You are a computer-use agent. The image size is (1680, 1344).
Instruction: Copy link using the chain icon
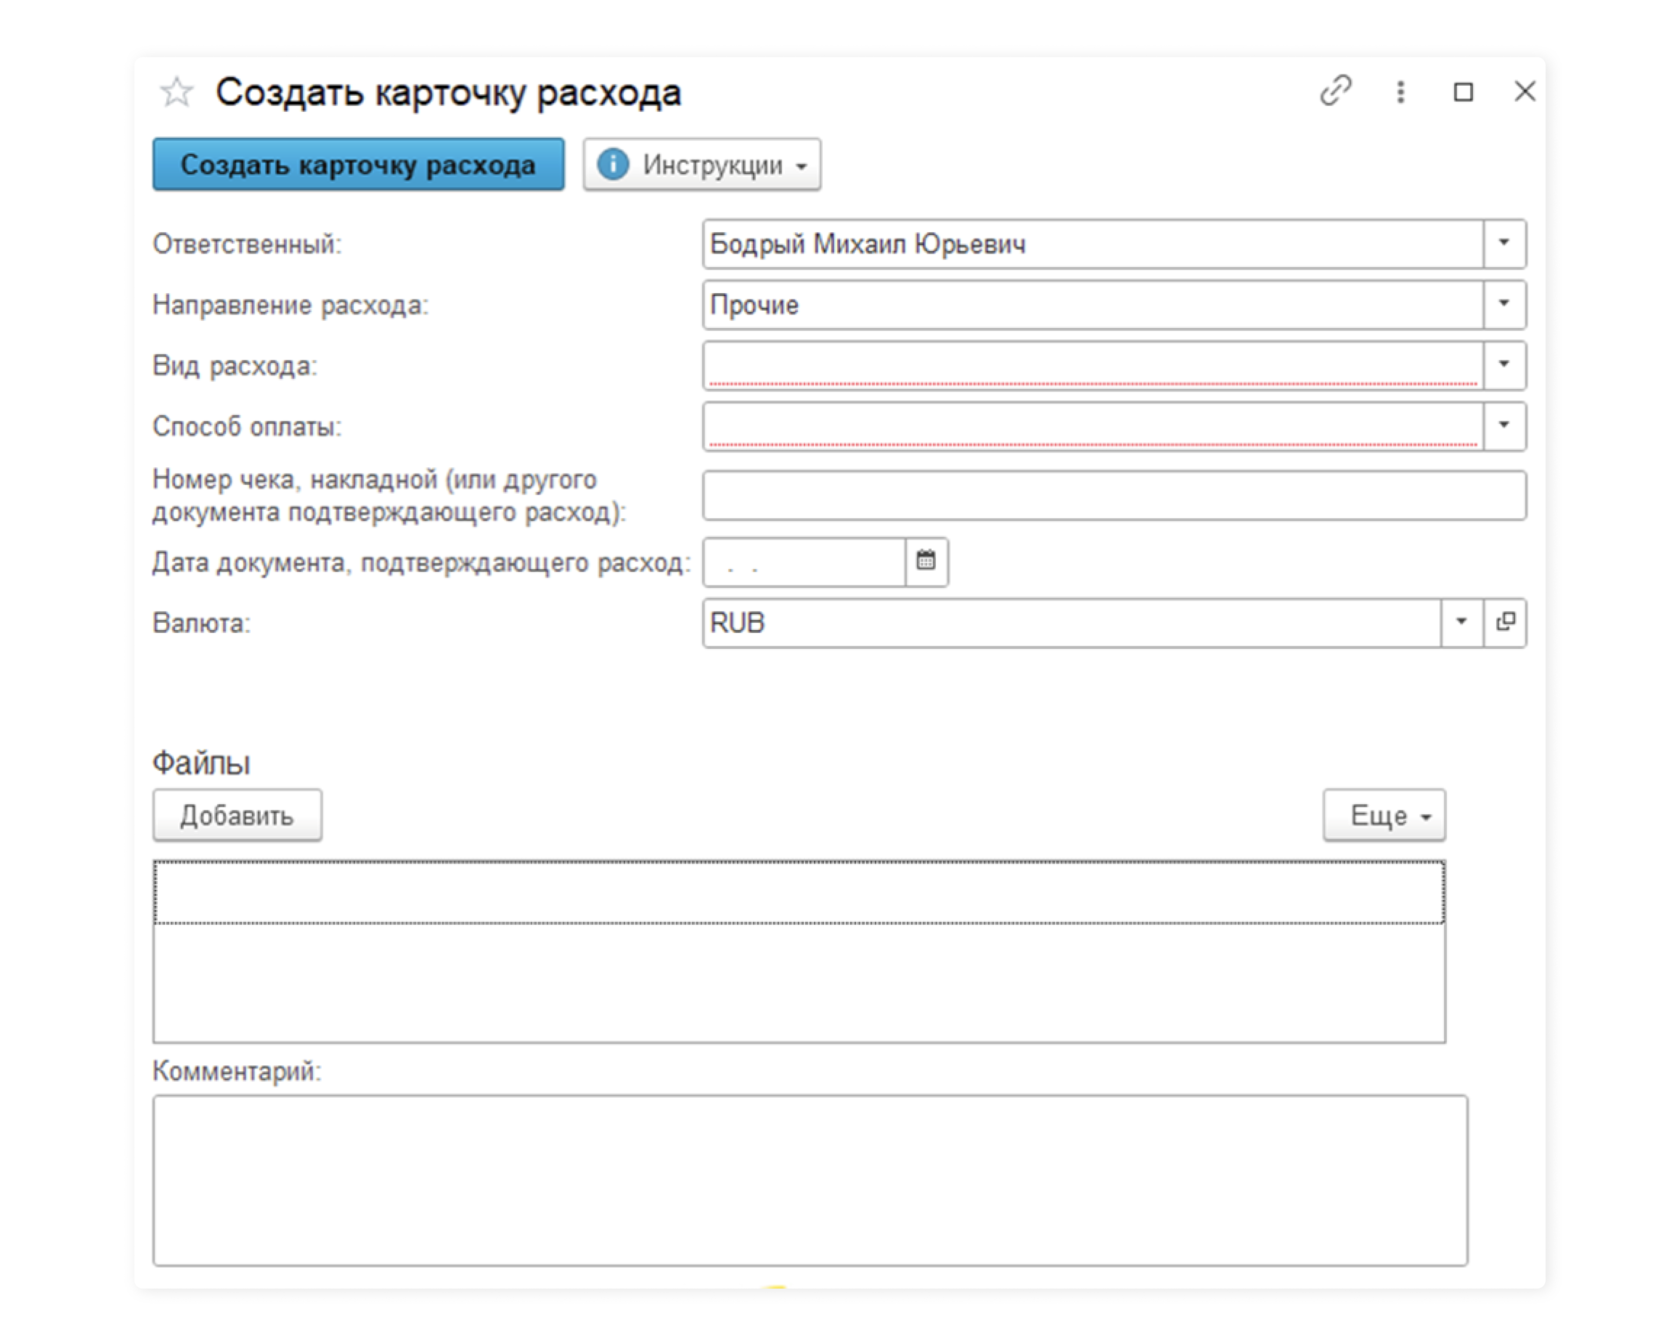pos(1335,91)
